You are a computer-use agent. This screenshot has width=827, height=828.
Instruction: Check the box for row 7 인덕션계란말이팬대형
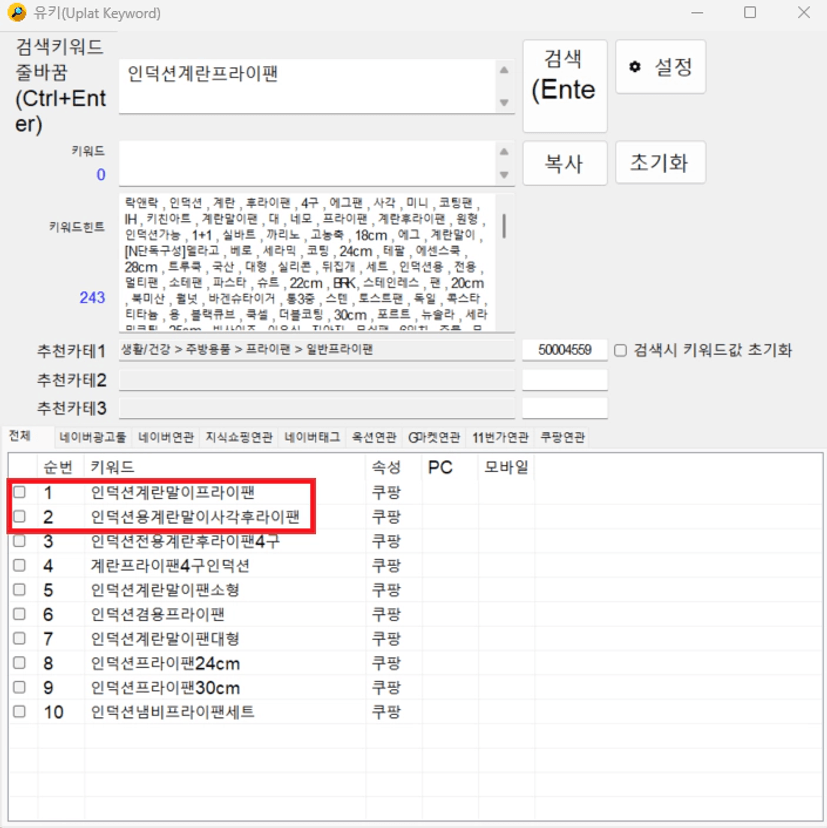[x=20, y=638]
